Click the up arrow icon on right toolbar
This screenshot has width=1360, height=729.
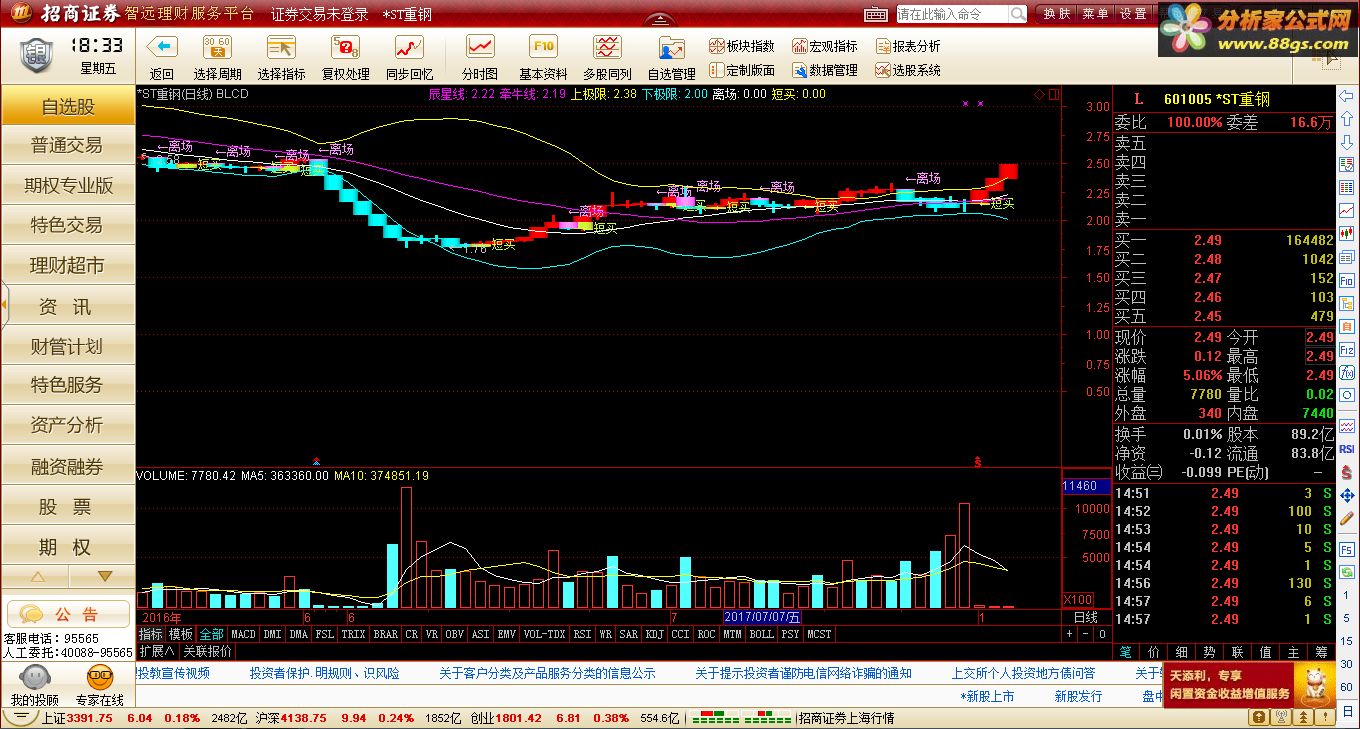1346,119
